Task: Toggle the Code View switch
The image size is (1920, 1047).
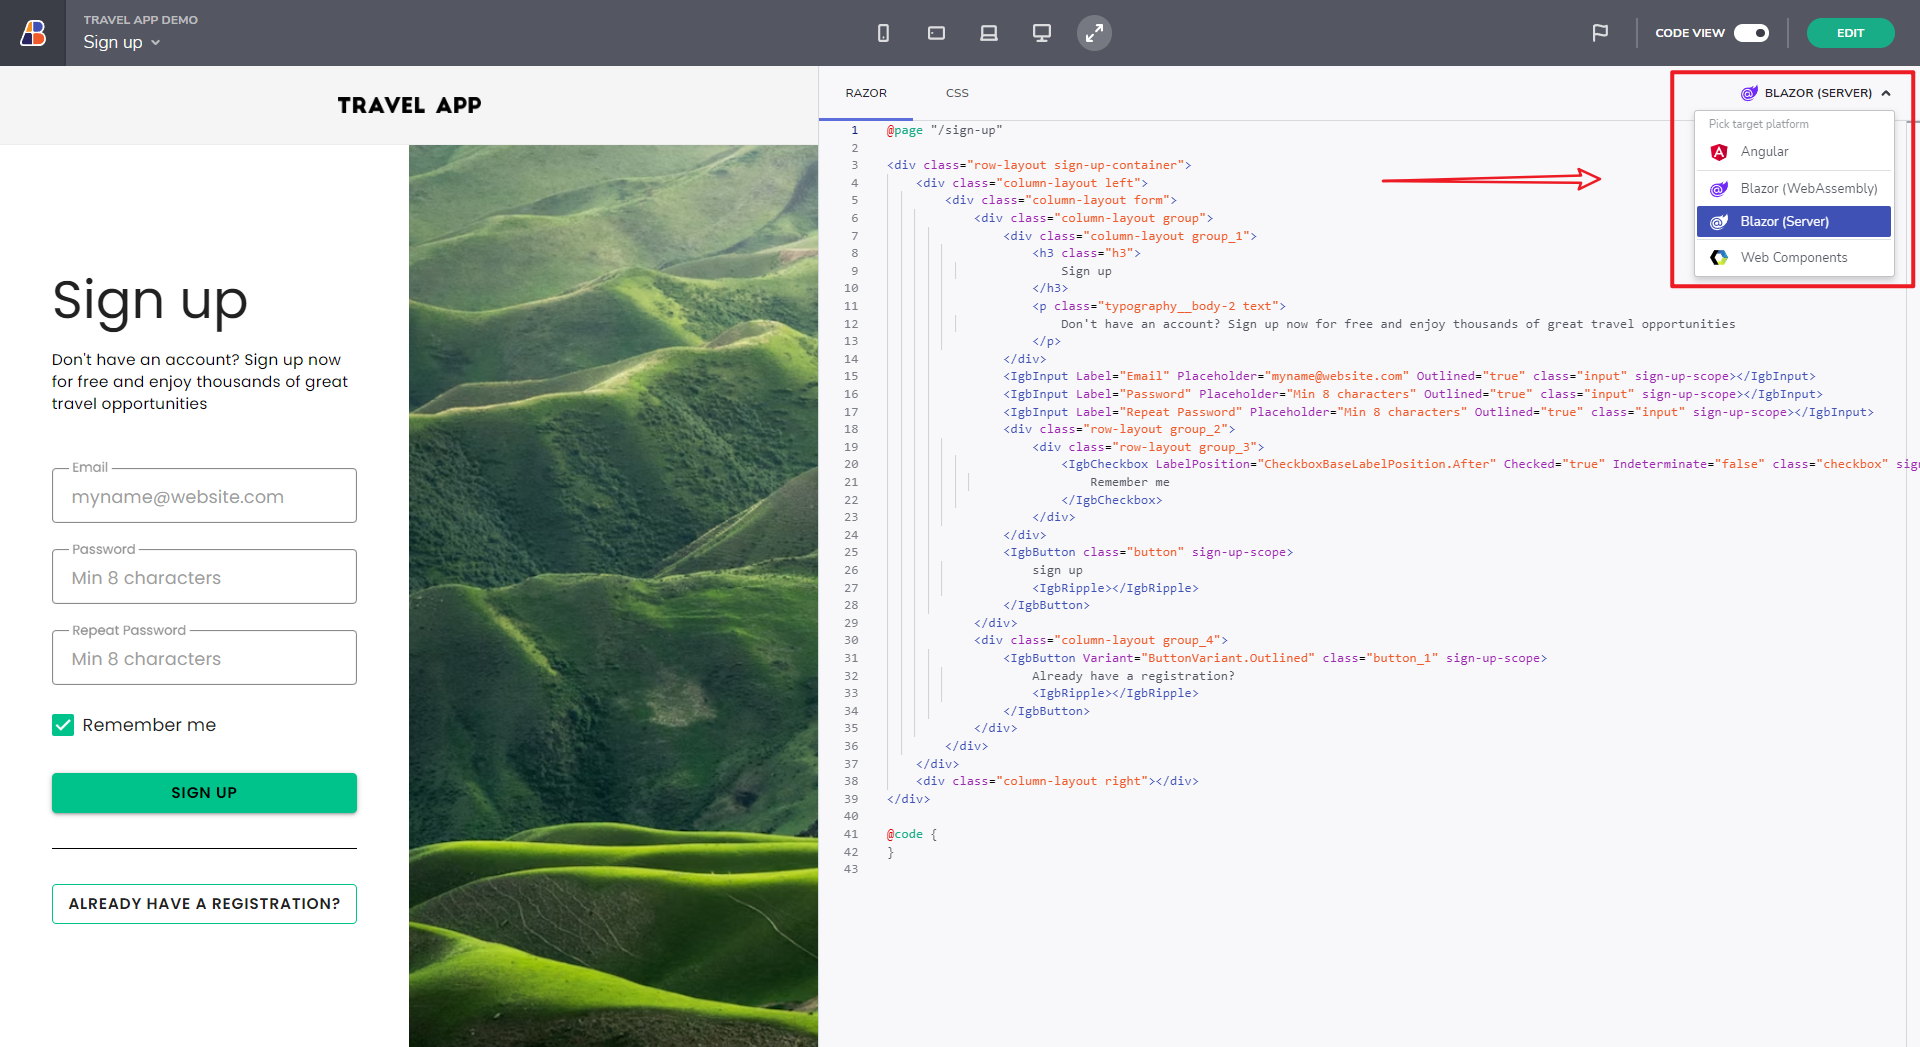Action: 1751,33
